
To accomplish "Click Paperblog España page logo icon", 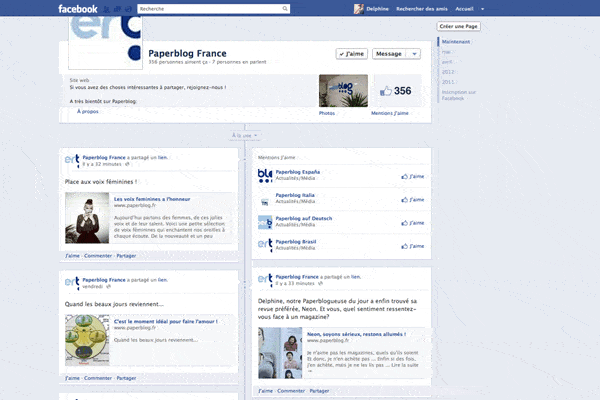I will (x=265, y=175).
